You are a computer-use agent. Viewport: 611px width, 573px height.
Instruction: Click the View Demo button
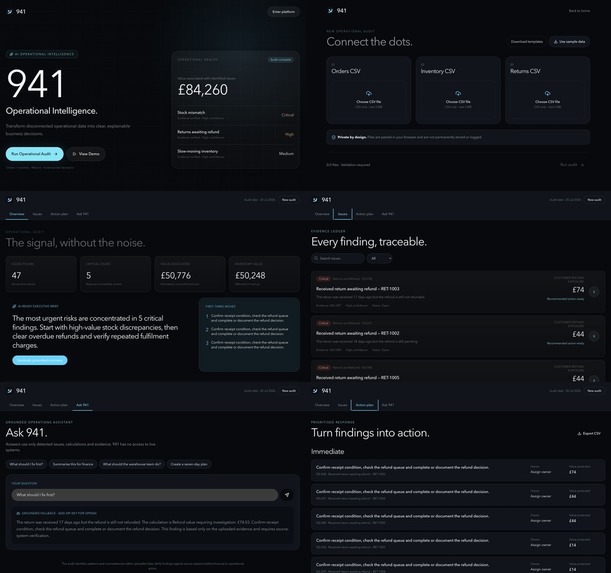coord(86,154)
